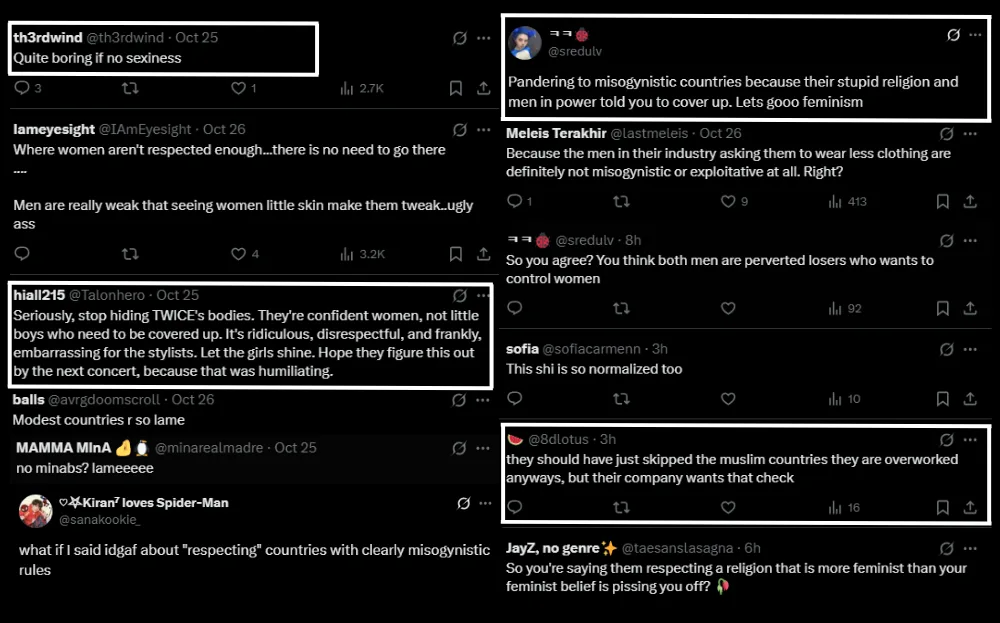Share the 8dlotus tweet
The image size is (1000, 623).
pos(969,507)
